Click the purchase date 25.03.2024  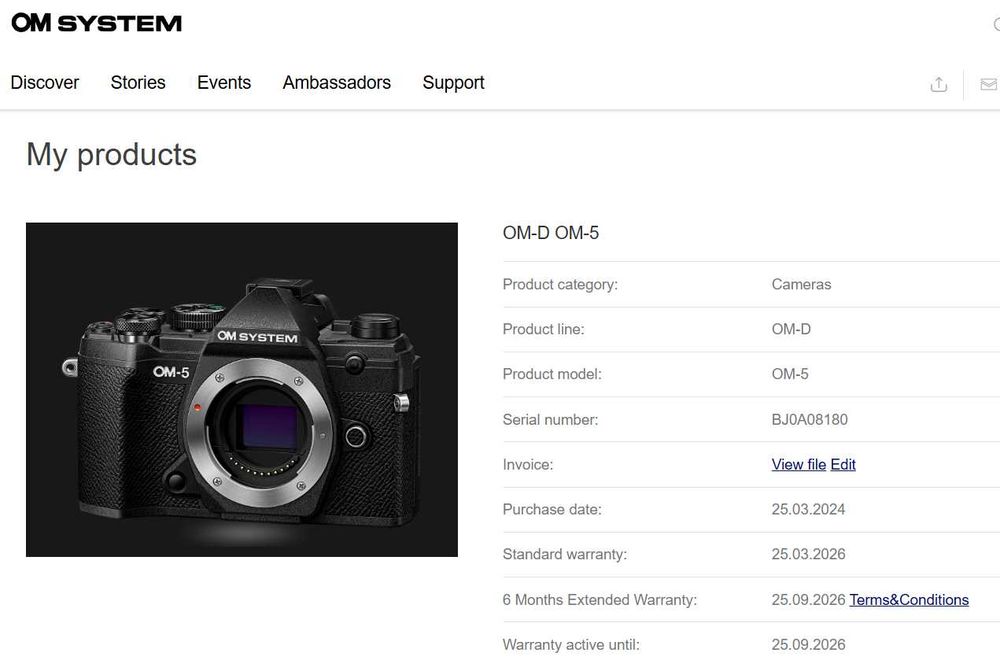pyautogui.click(x=808, y=509)
